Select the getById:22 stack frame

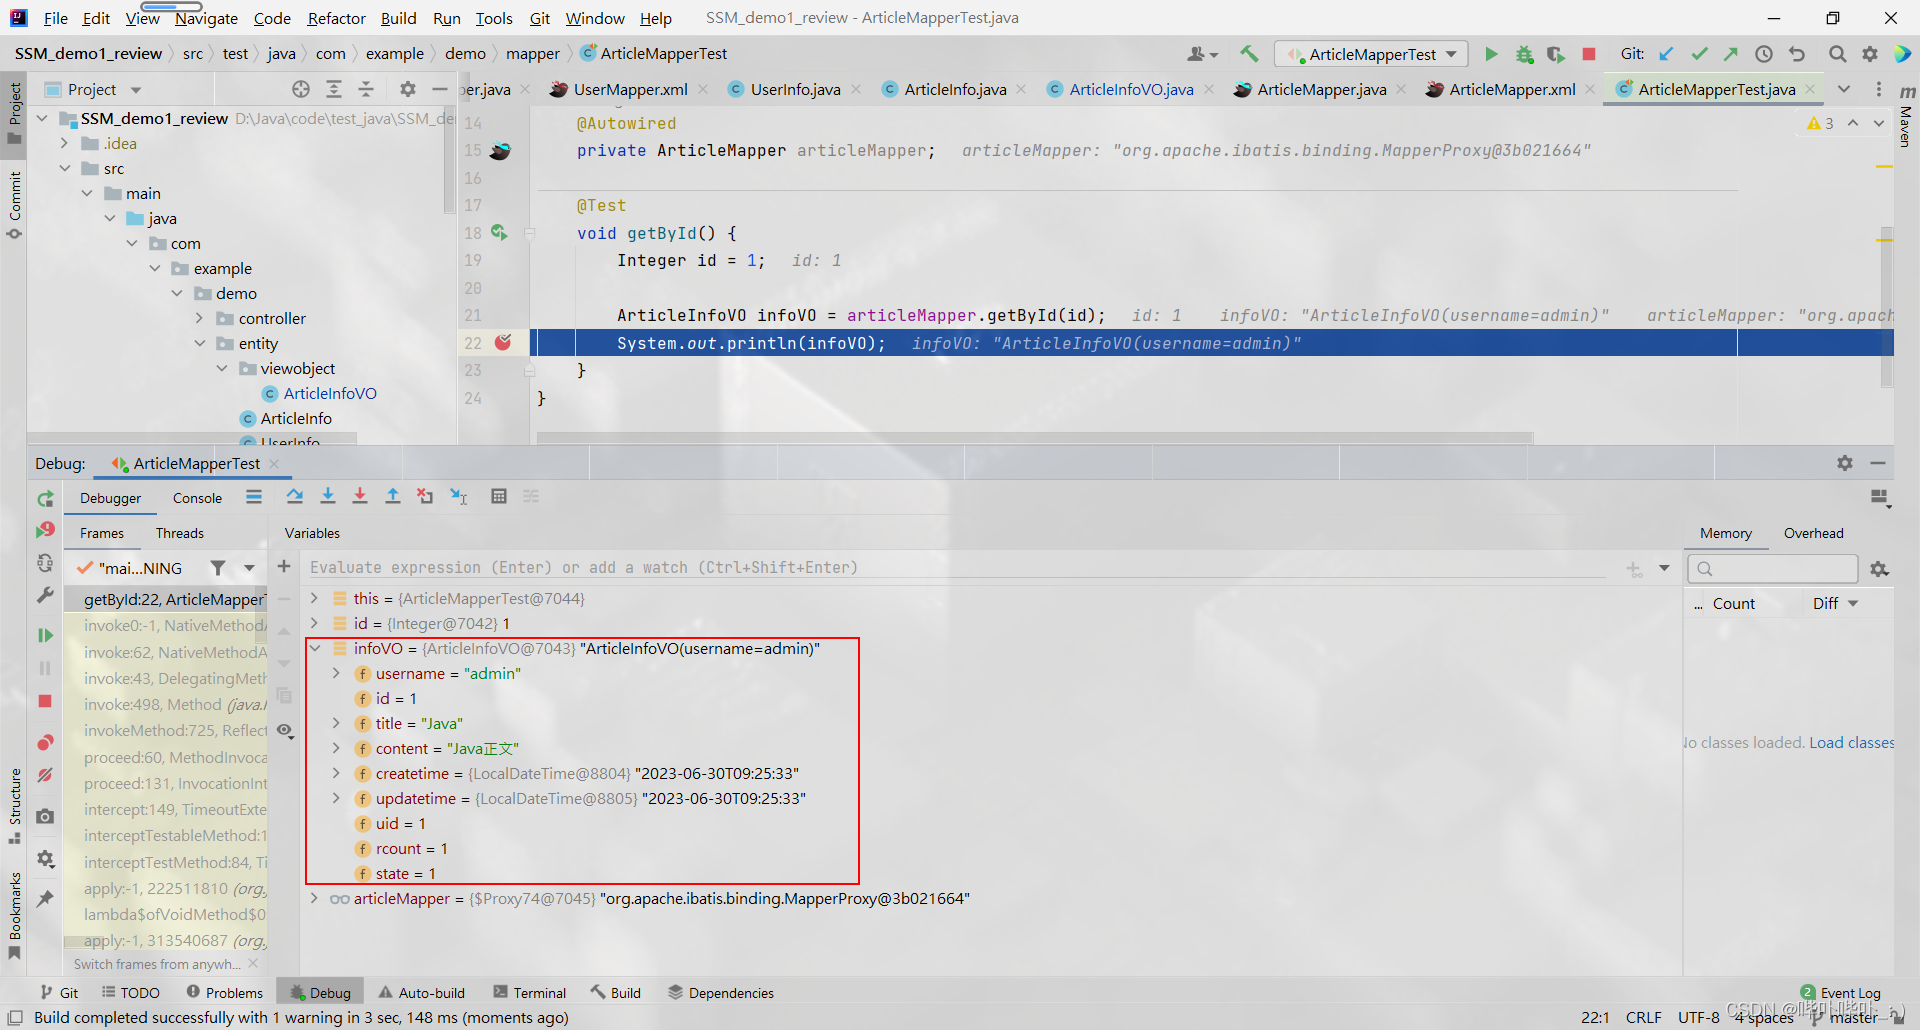coord(166,599)
